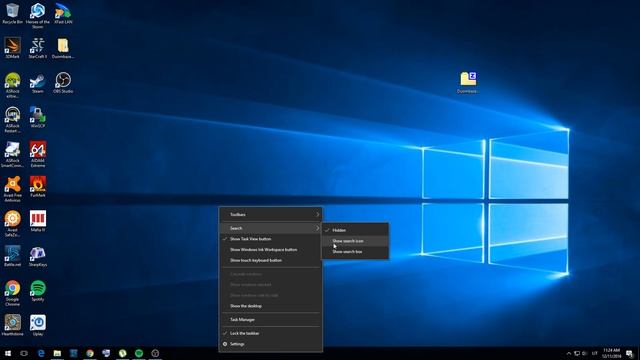Viewport: 640px width, 360px height.
Task: Launch Microsoft Edge from the taskbar
Action: [x=41, y=353]
